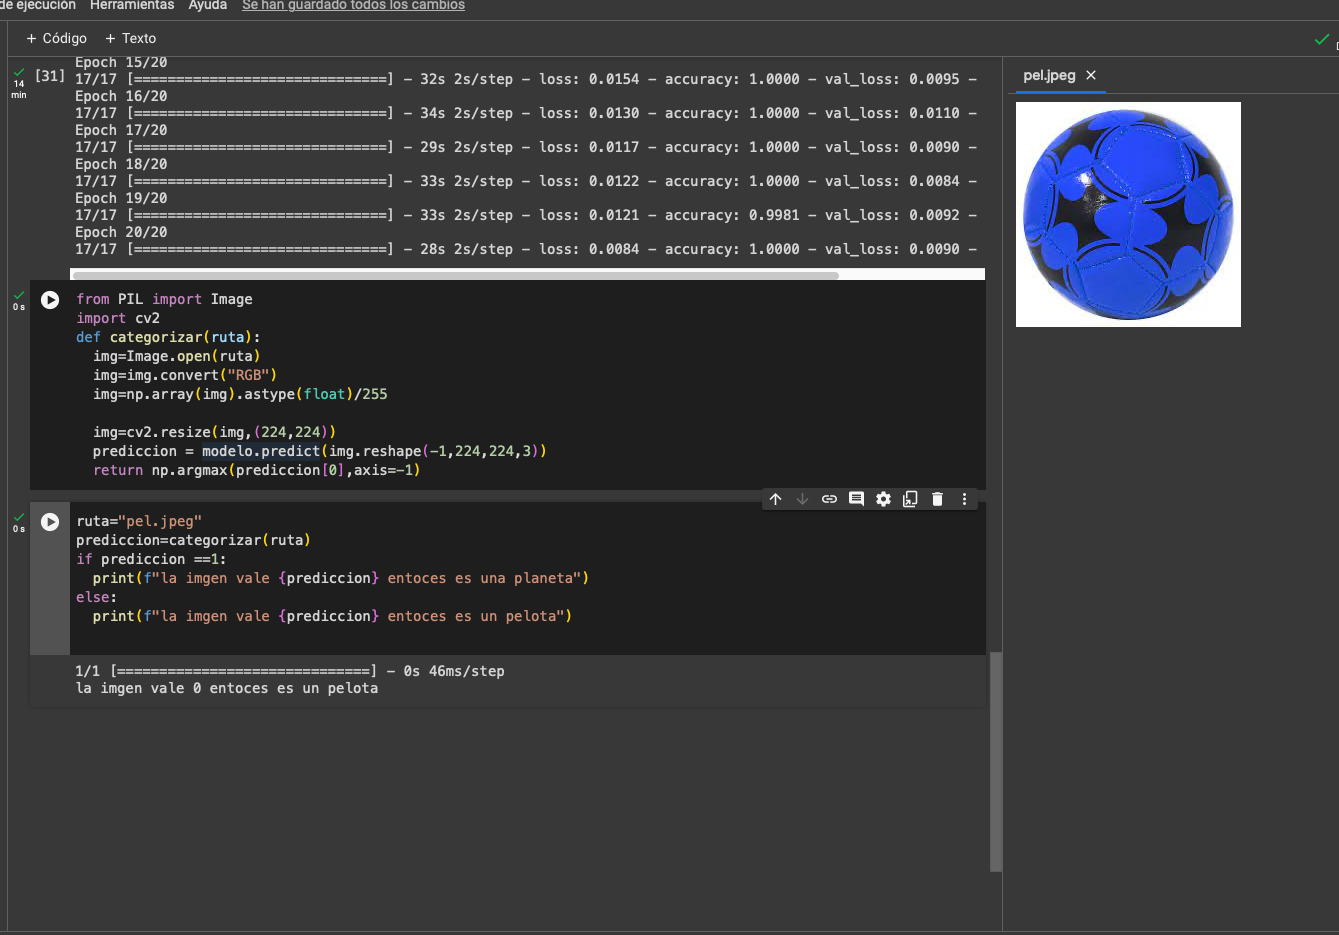Viewport: 1339px width, 935px height.
Task: Move cell up with arrow icon
Action: coord(775,499)
